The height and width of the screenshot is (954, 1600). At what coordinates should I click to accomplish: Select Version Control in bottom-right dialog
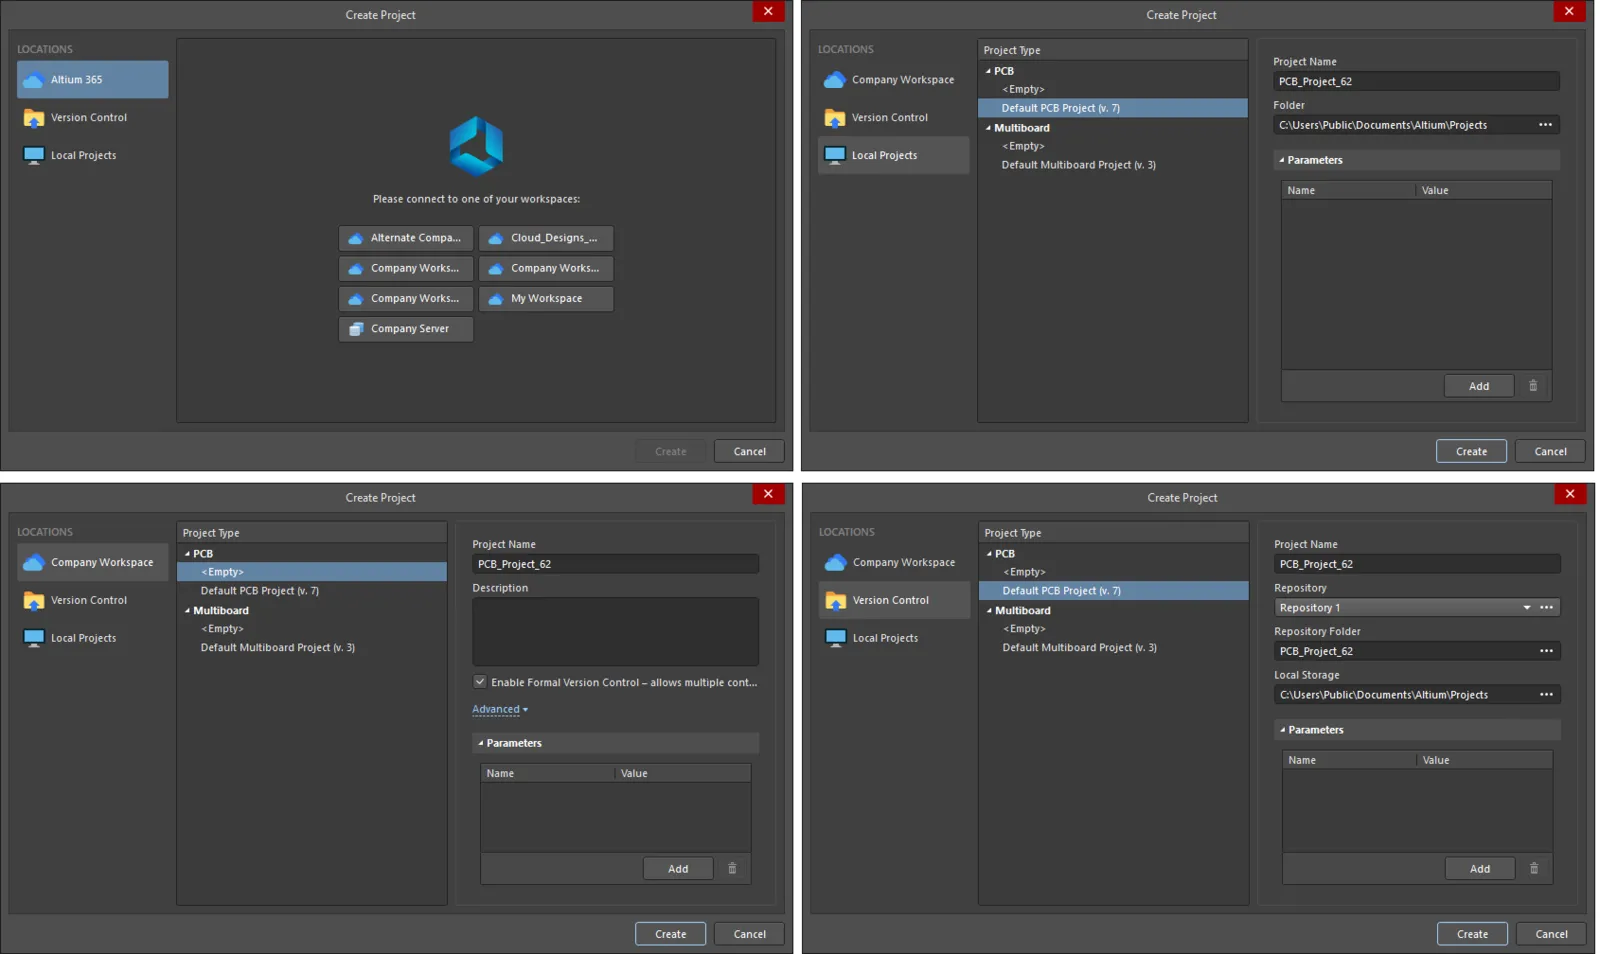click(x=894, y=600)
